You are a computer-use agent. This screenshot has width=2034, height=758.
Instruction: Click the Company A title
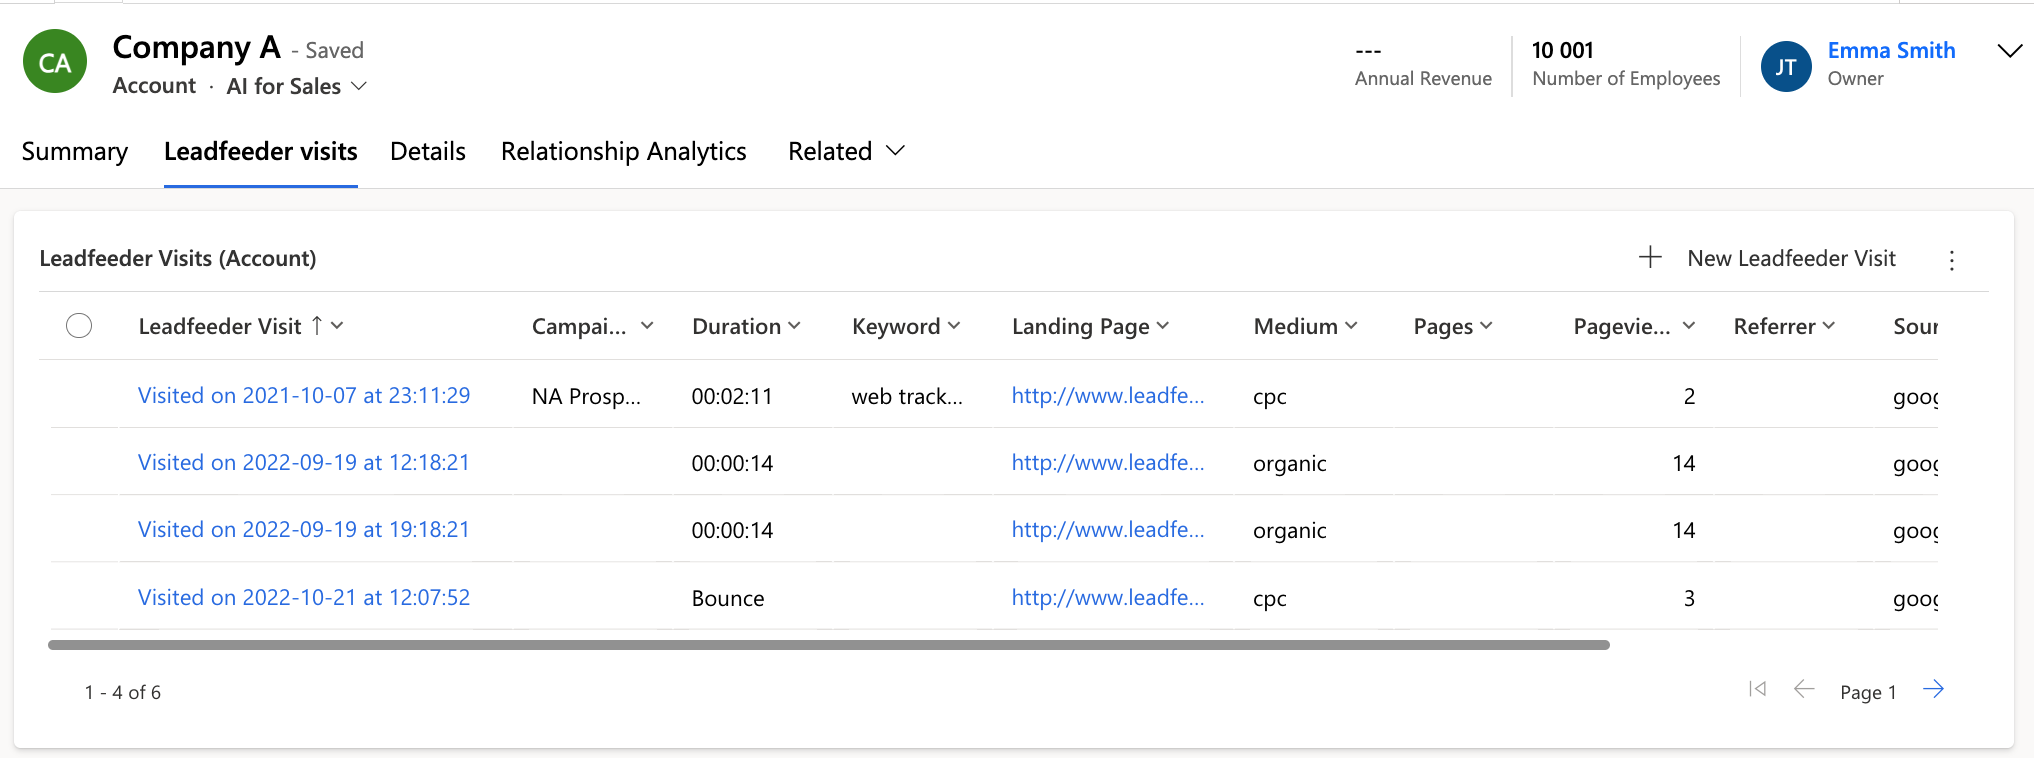click(196, 47)
